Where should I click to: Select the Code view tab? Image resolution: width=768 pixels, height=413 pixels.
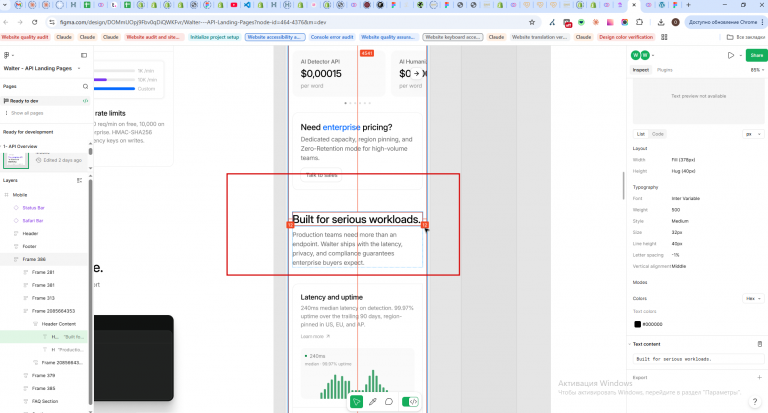658,134
